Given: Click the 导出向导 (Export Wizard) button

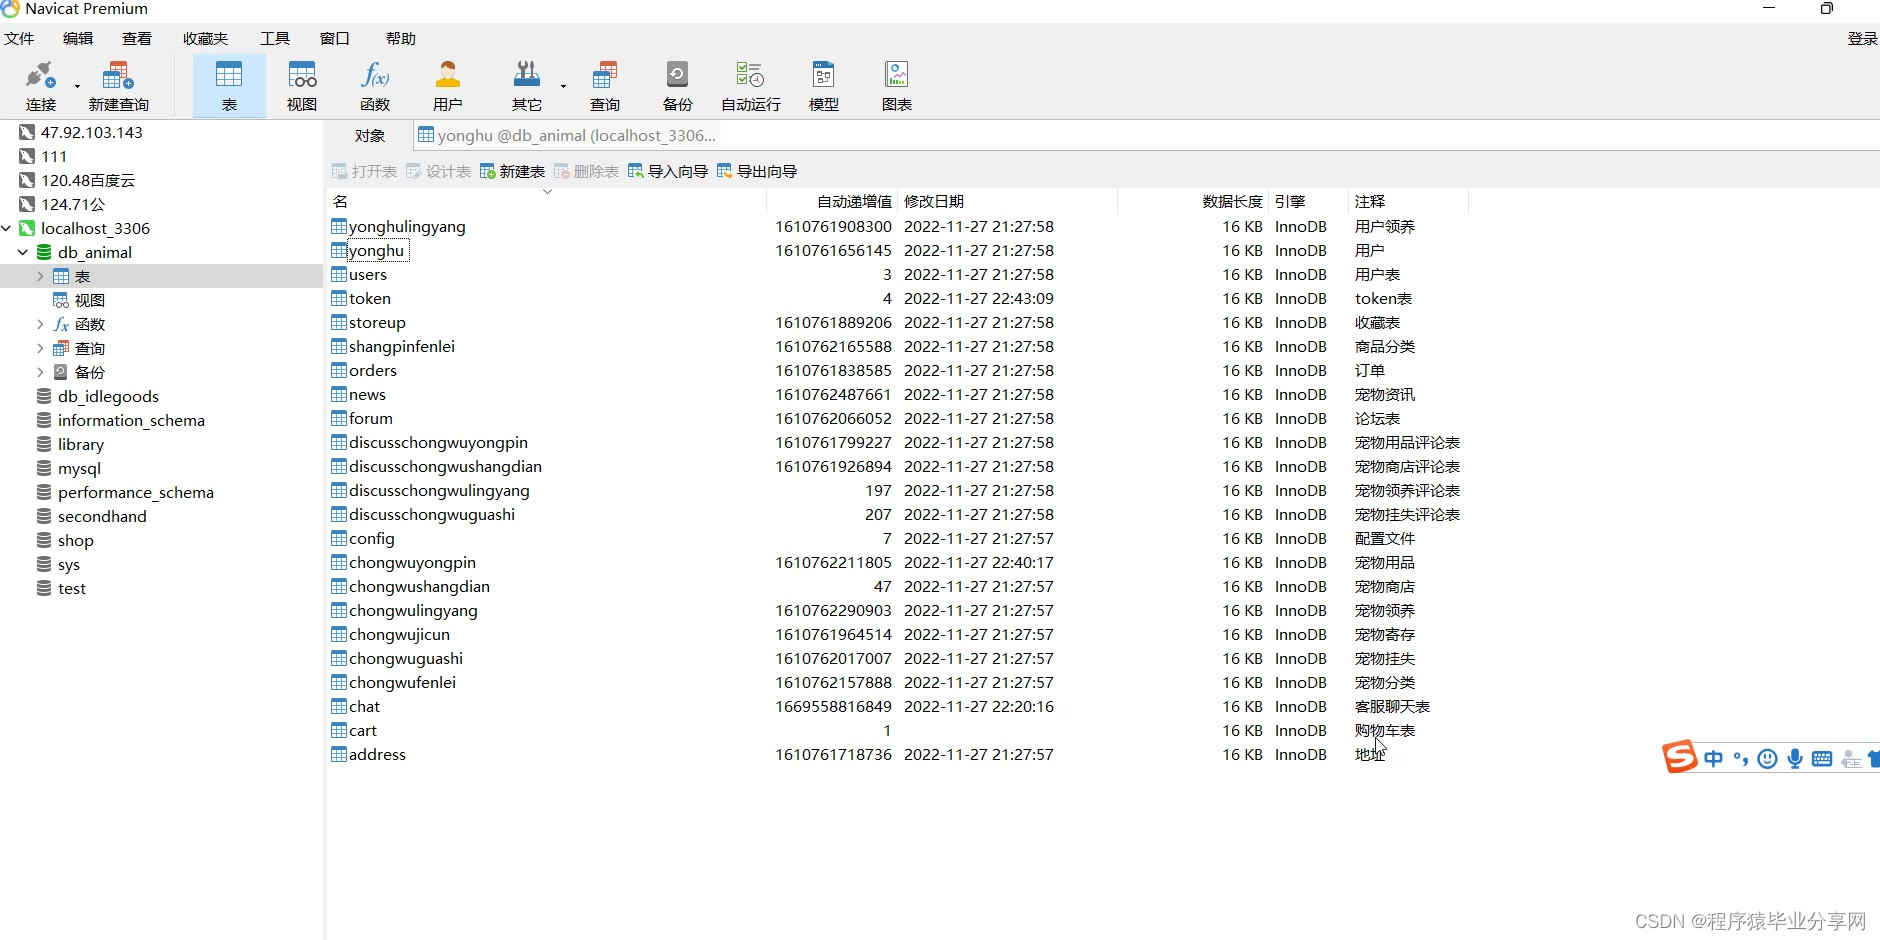Looking at the screenshot, I should tap(757, 172).
